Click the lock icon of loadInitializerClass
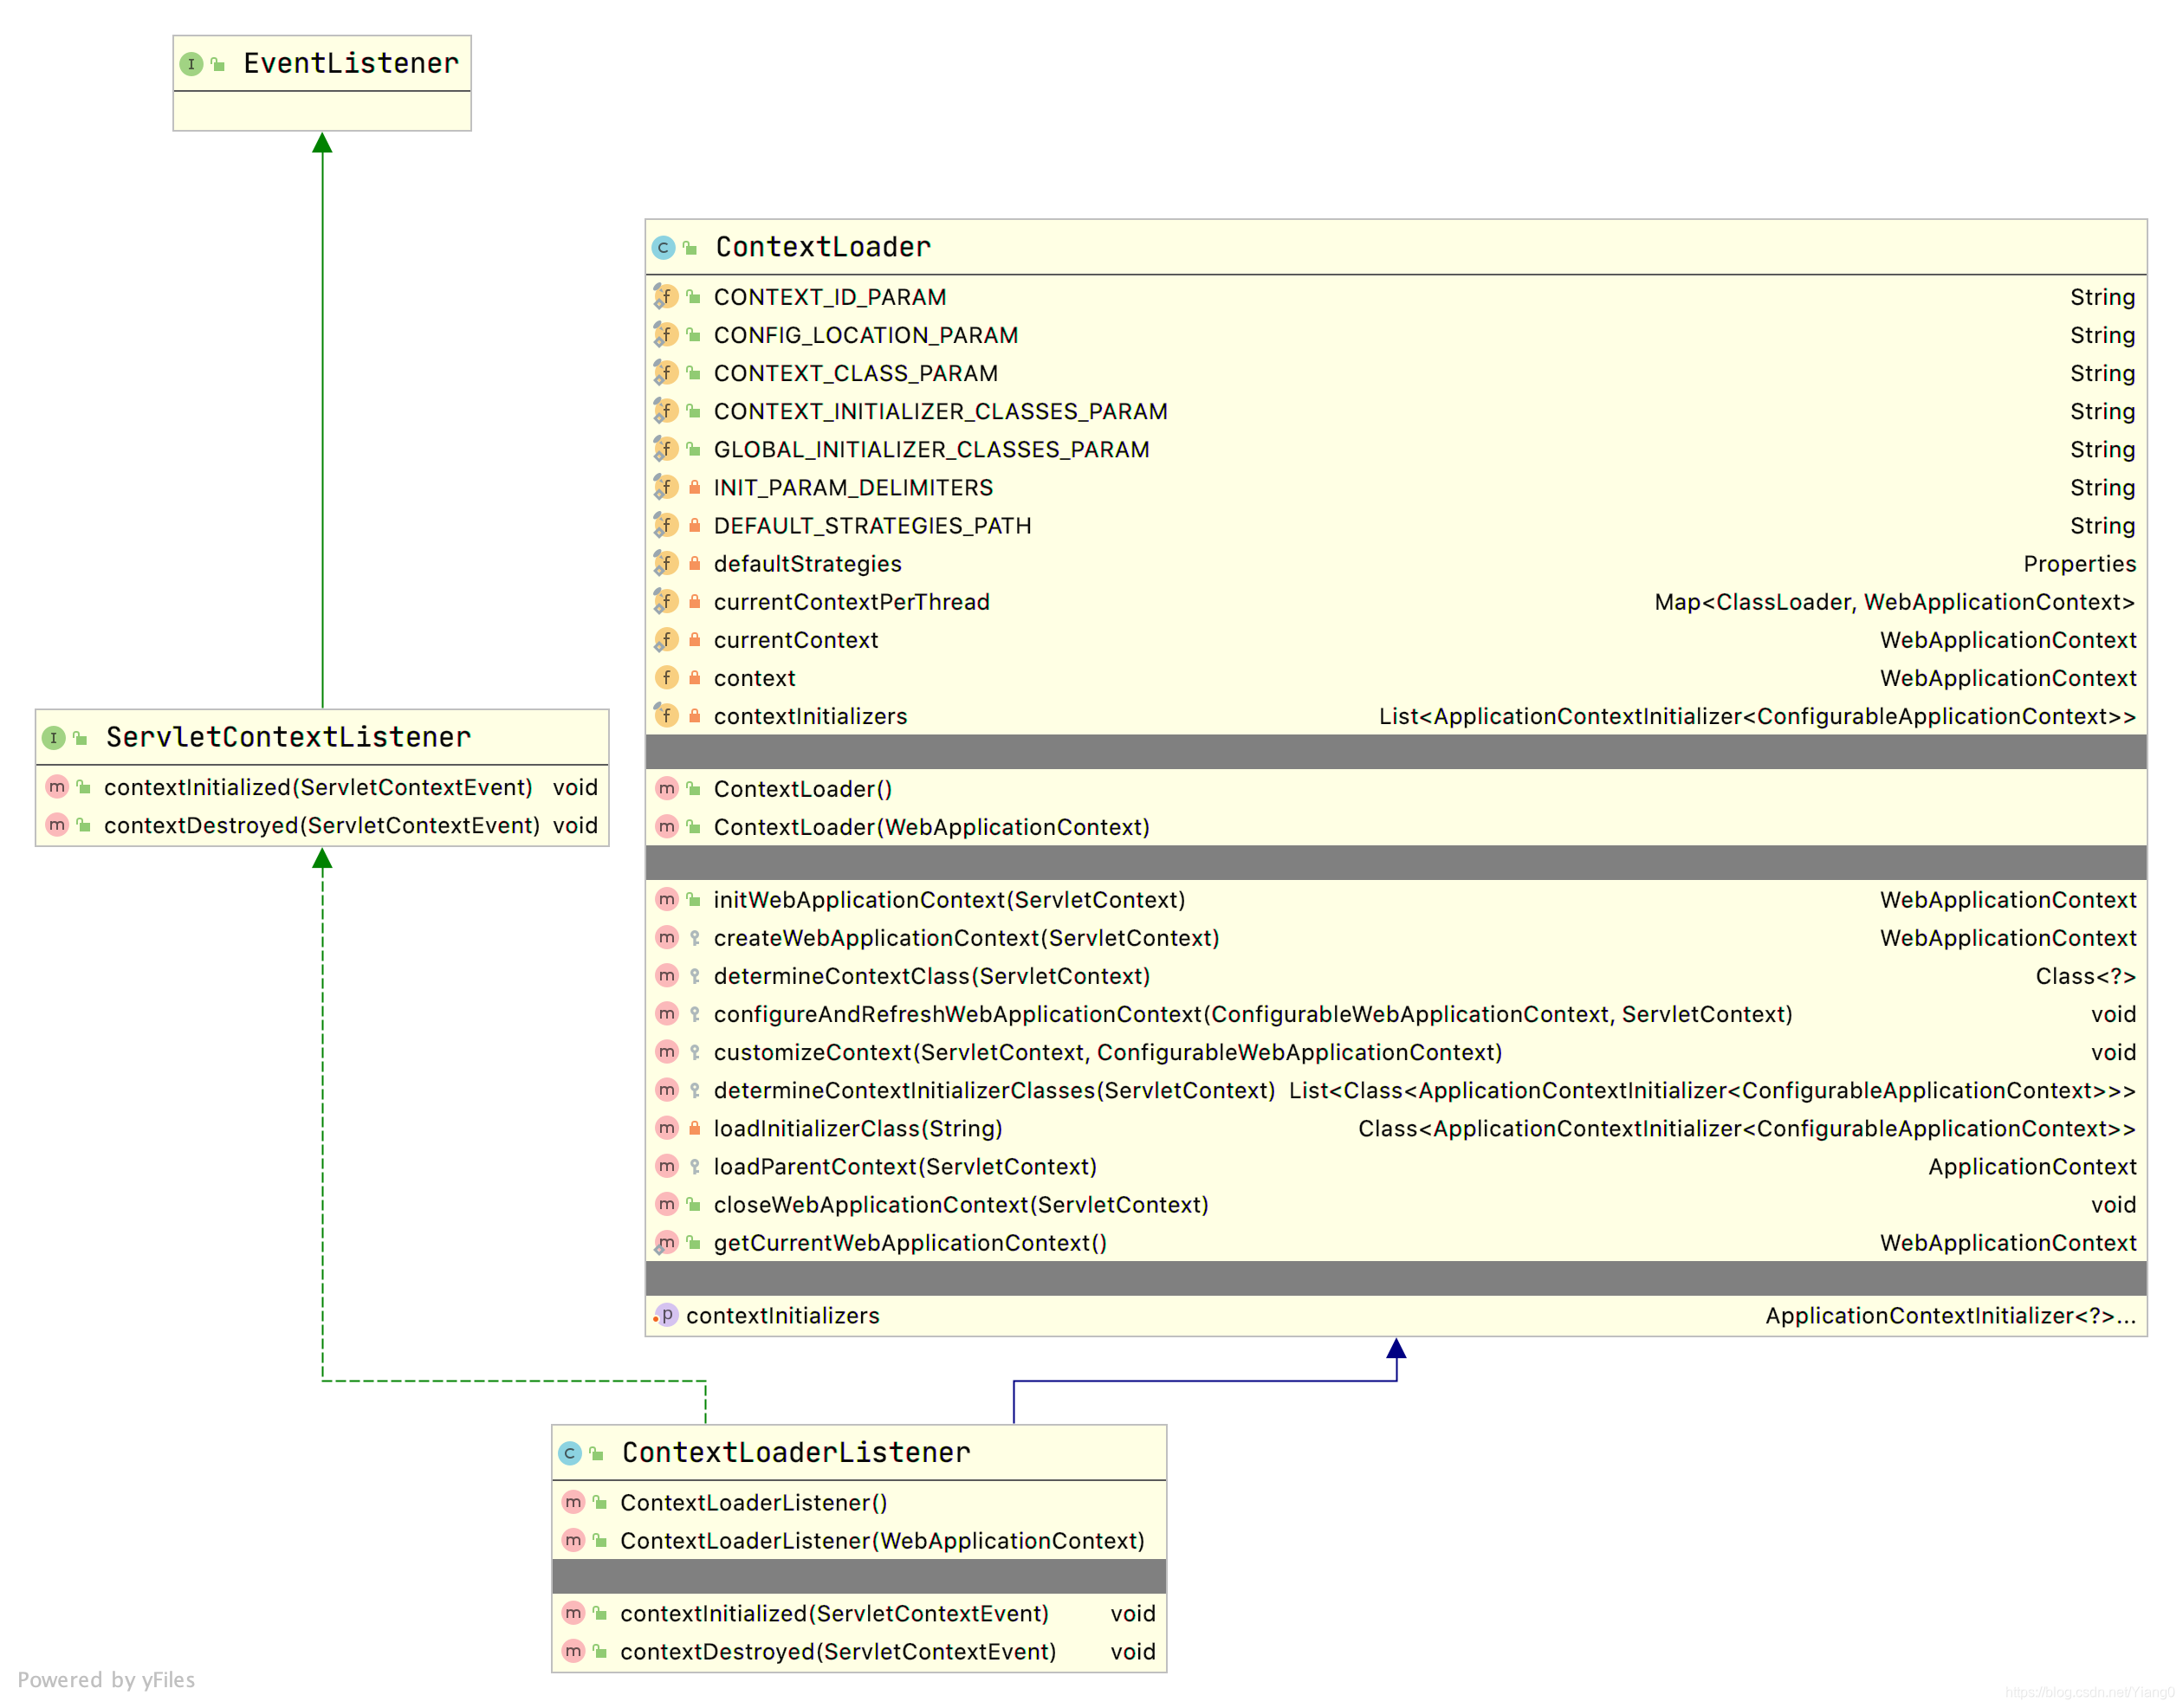 pyautogui.click(x=694, y=1128)
